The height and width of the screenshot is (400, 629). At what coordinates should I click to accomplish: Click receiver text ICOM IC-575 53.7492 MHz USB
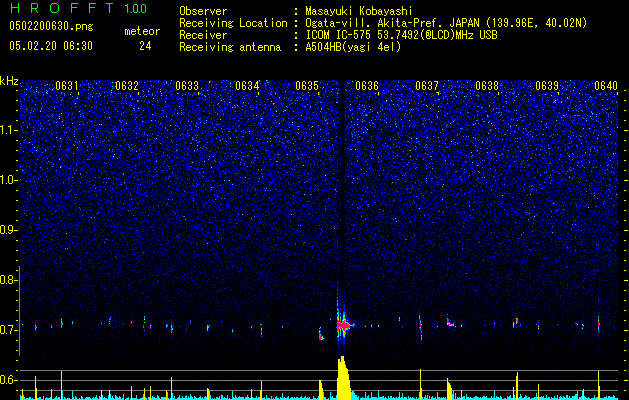(x=401, y=35)
